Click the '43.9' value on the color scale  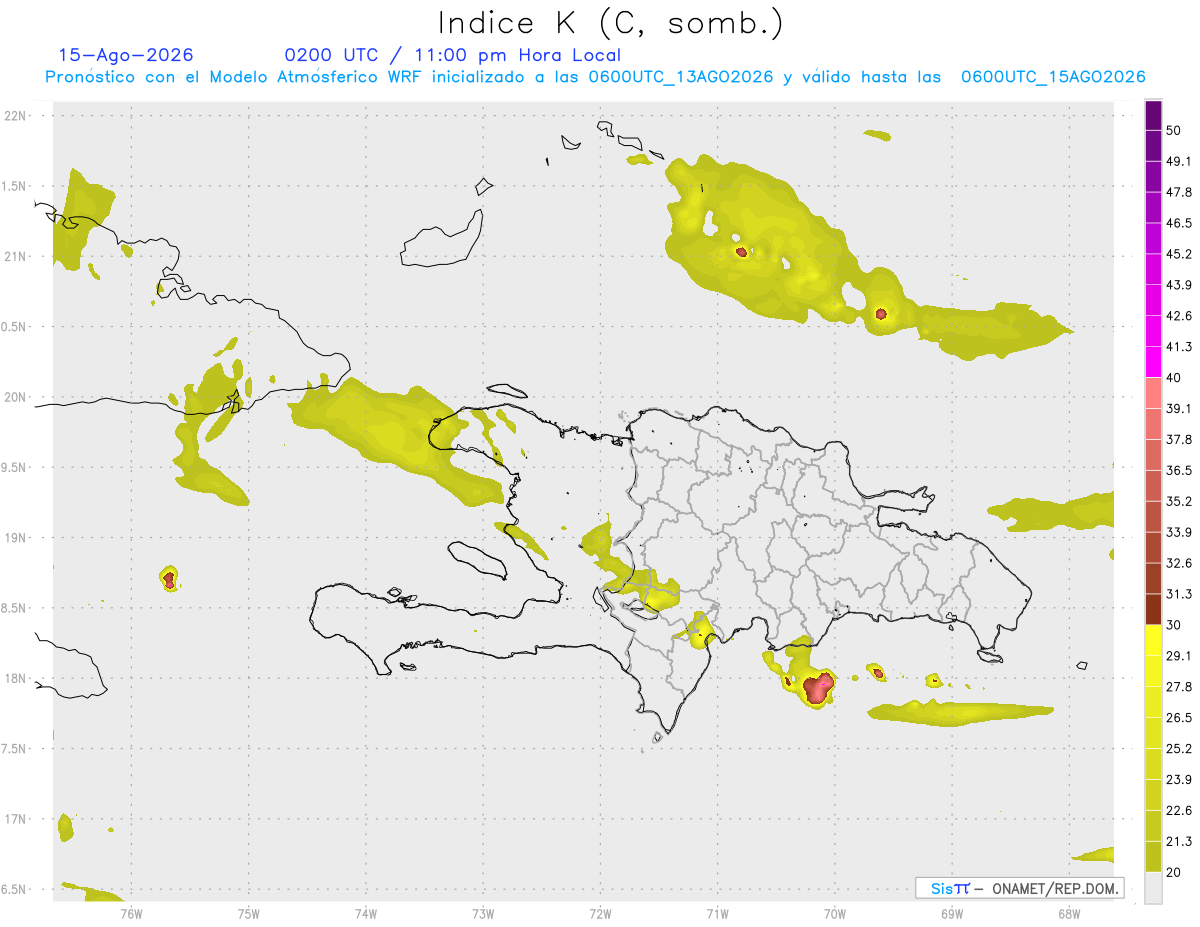coord(1179,285)
